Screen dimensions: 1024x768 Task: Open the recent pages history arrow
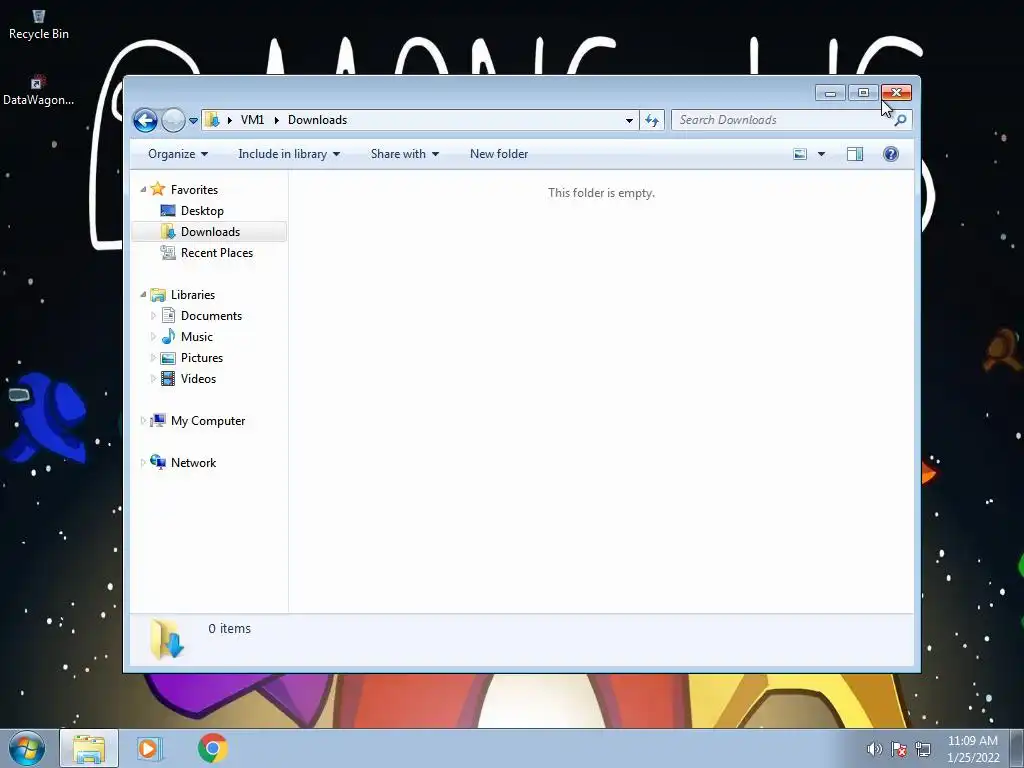pos(193,121)
